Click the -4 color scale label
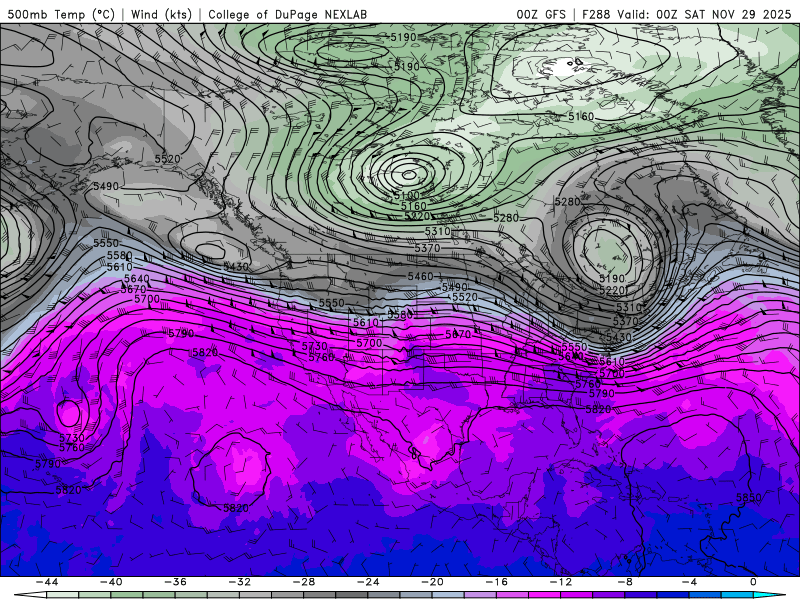The width and height of the screenshot is (800, 600). (690, 582)
